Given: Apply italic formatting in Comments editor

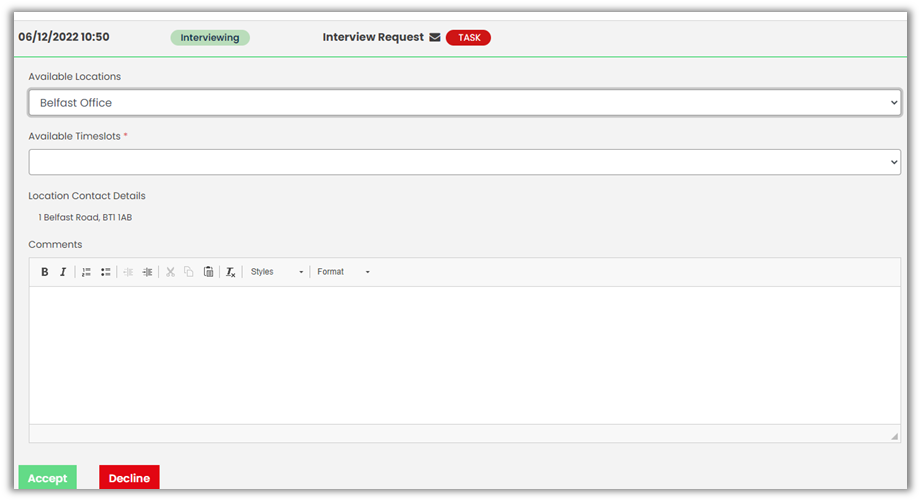Looking at the screenshot, I should 63,272.
